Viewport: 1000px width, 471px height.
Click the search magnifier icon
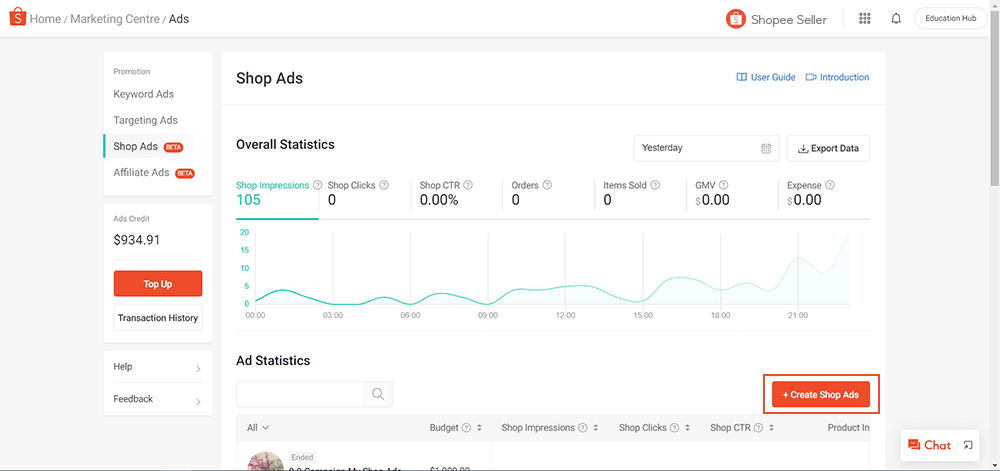pos(378,394)
